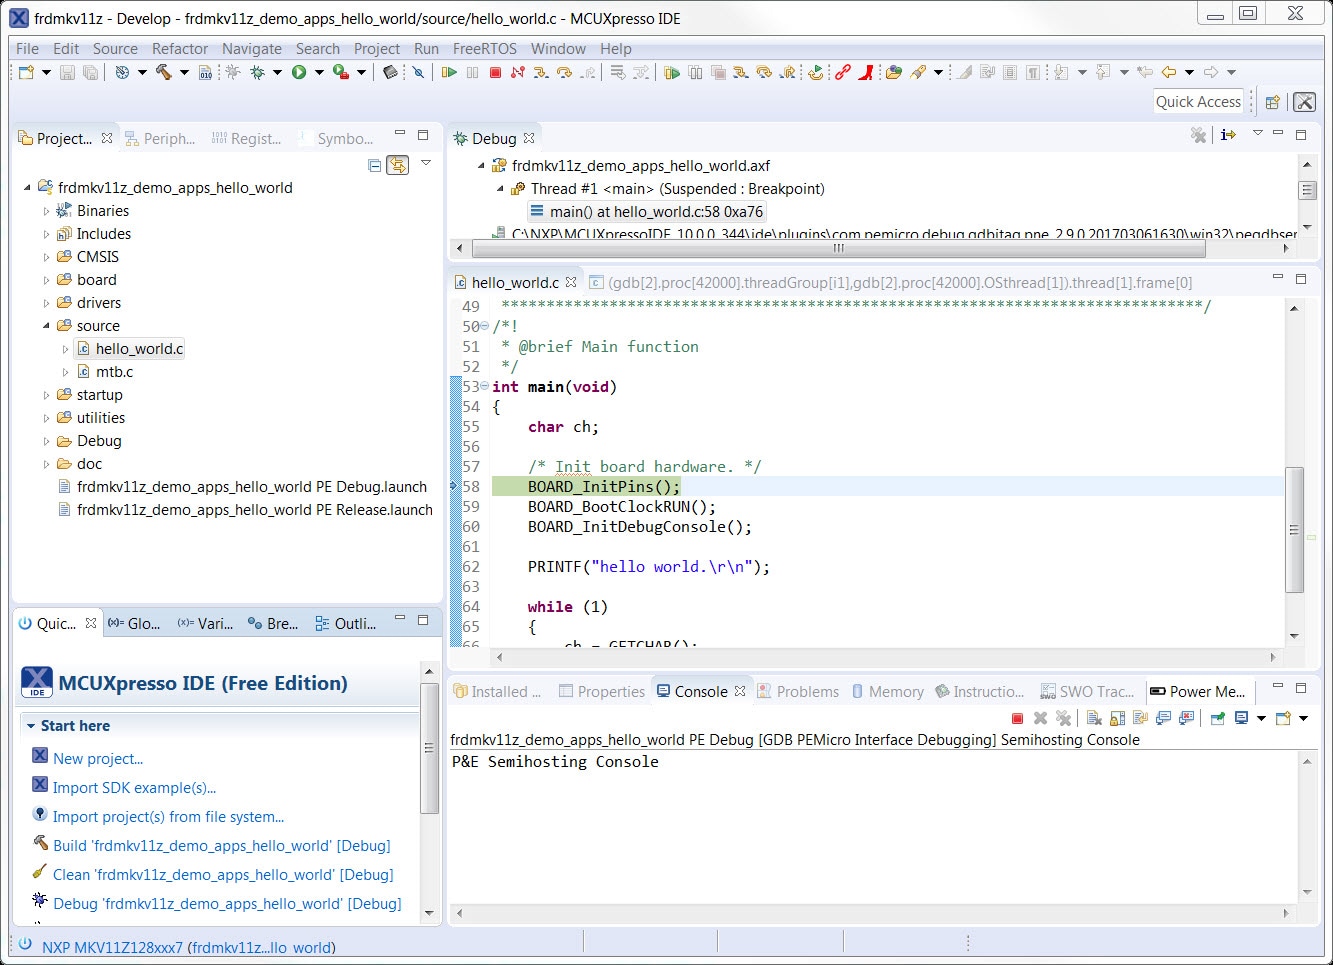
Task: Terminate from the Console panel's red stop icon
Action: pos(1017,718)
